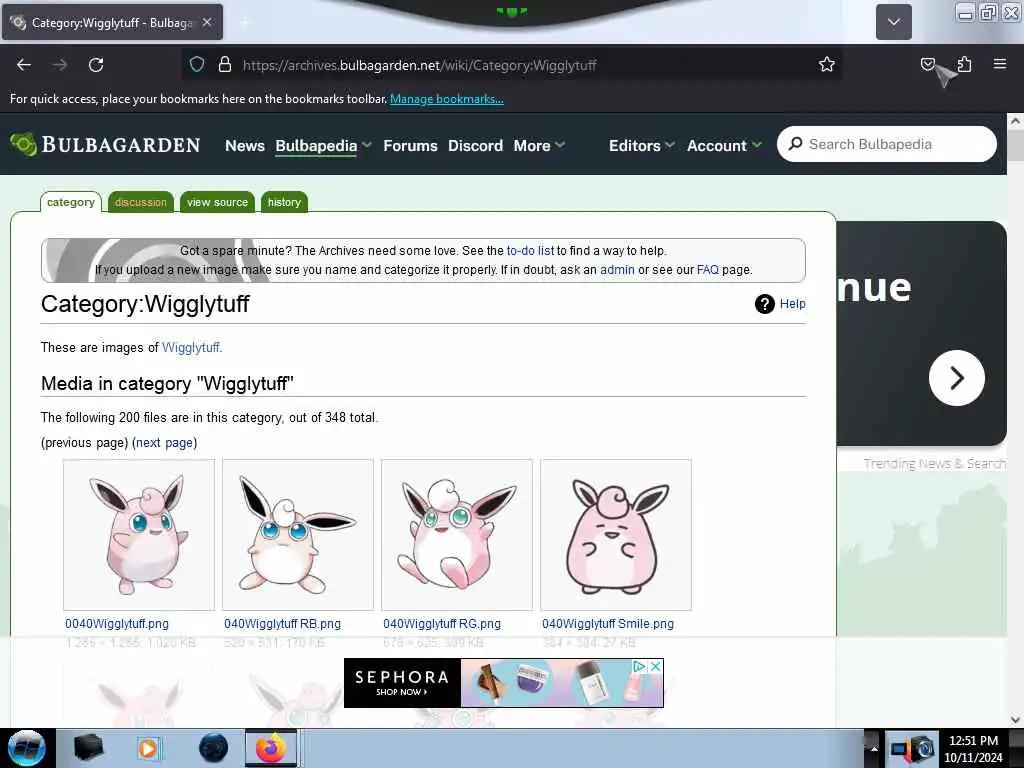Open the 040Wigglytuff Smile.png file link
1024x768 pixels.
click(x=608, y=624)
